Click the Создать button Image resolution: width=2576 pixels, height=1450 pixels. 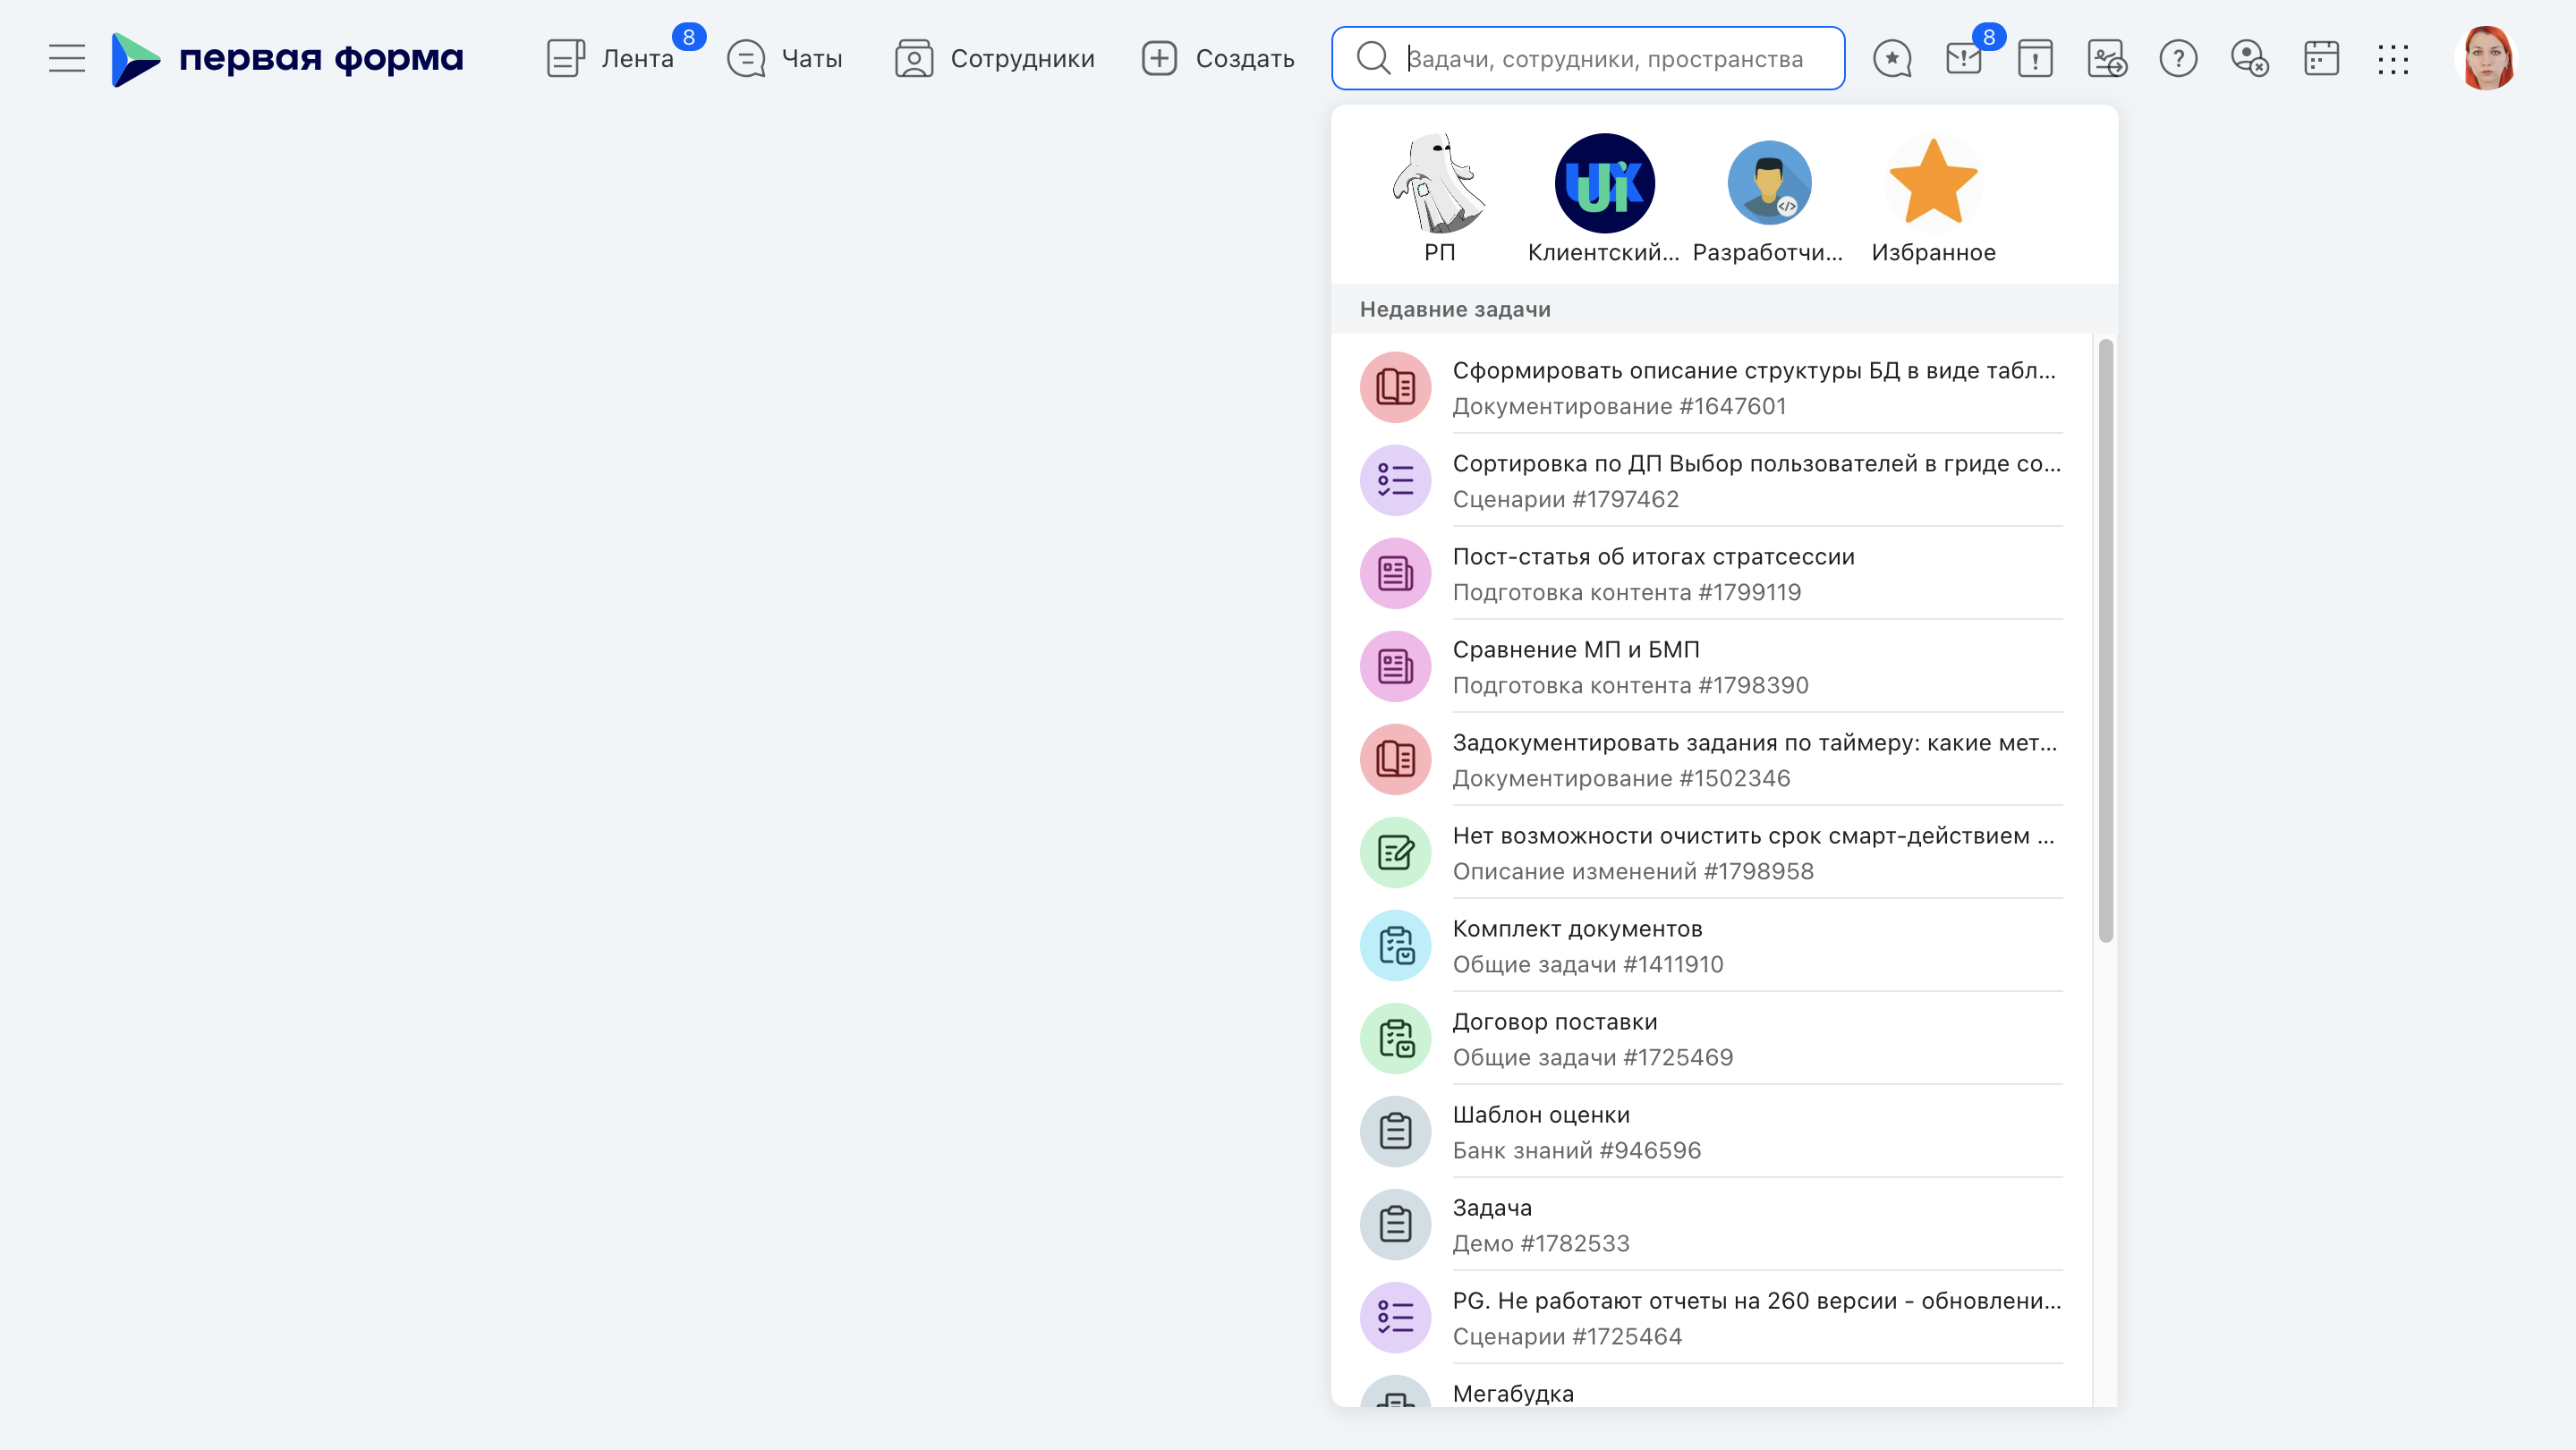click(1218, 58)
